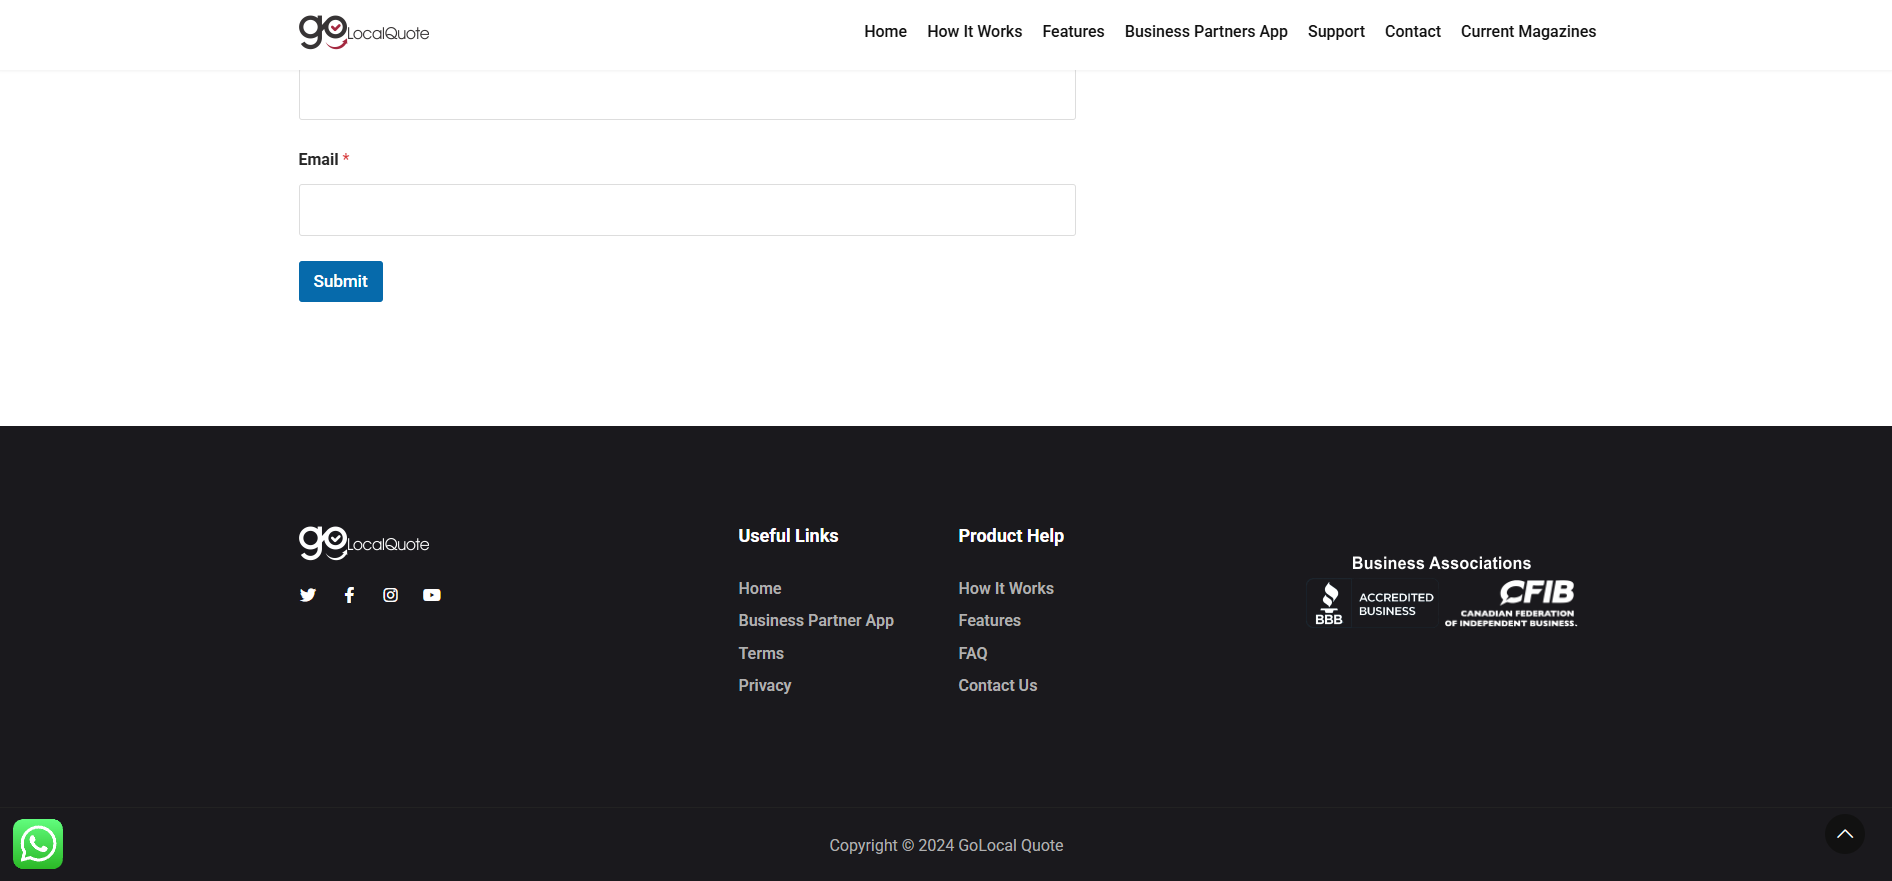Follow the footer Features link under Product Help
The height and width of the screenshot is (881, 1892).
989,621
